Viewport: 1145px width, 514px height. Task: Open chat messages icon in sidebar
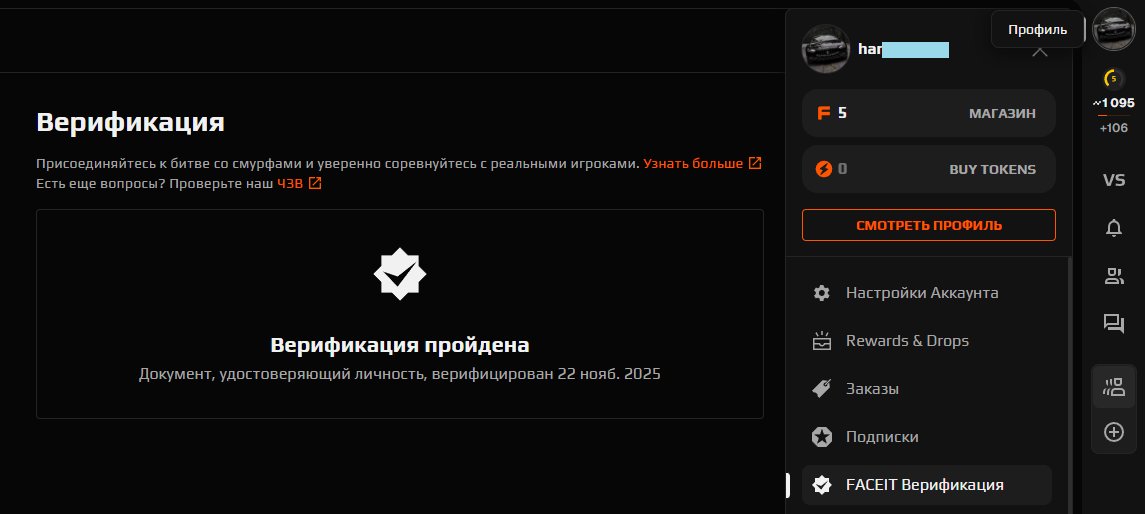[1114, 324]
